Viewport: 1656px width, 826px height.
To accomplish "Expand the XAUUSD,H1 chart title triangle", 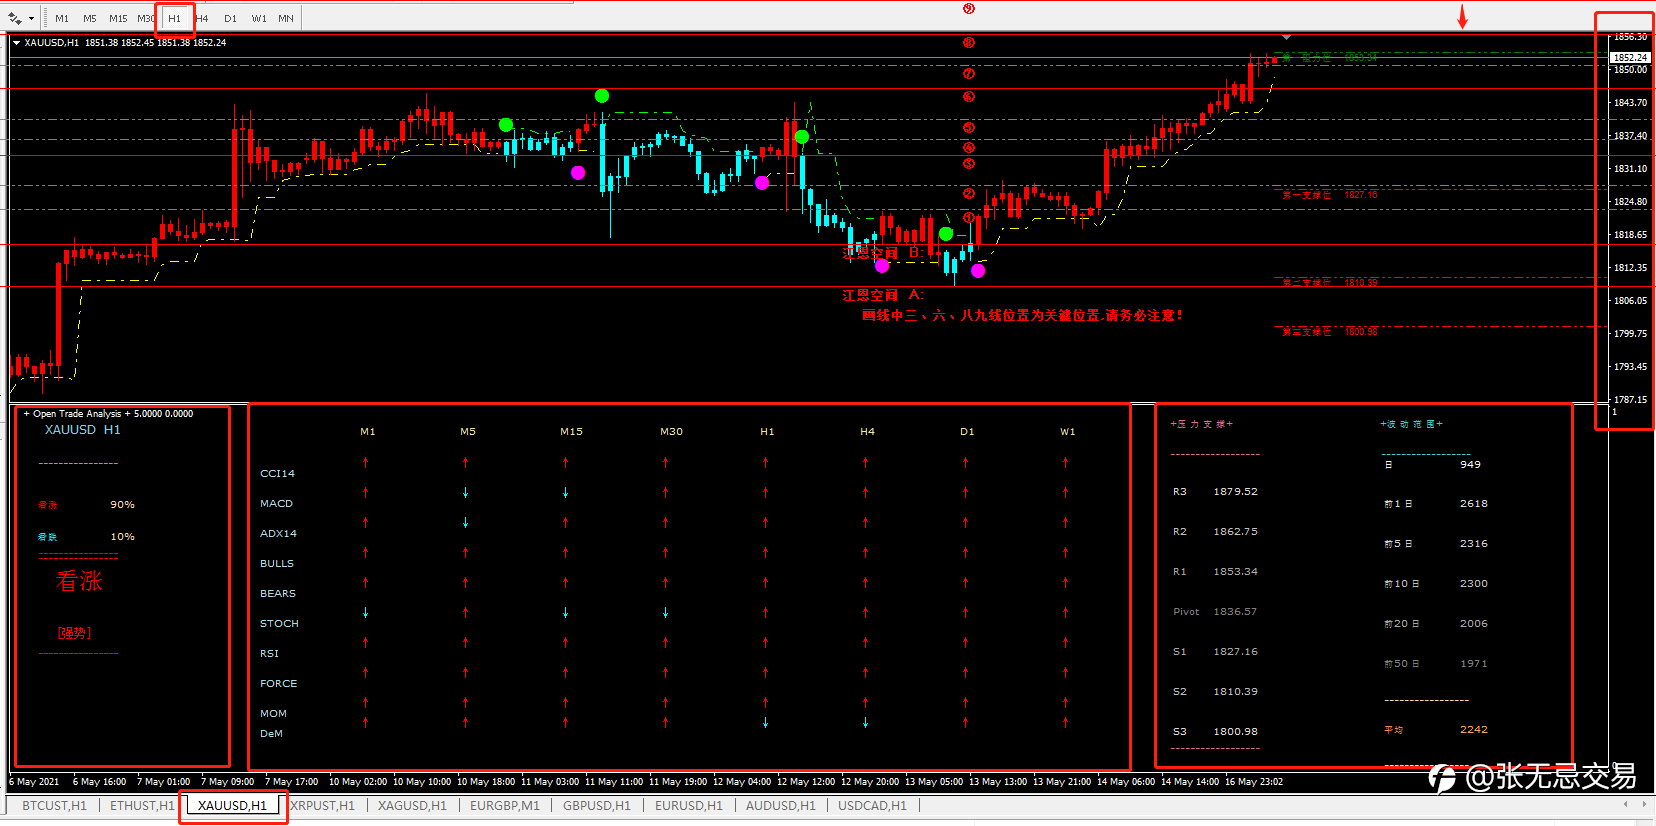I will pyautogui.click(x=16, y=43).
